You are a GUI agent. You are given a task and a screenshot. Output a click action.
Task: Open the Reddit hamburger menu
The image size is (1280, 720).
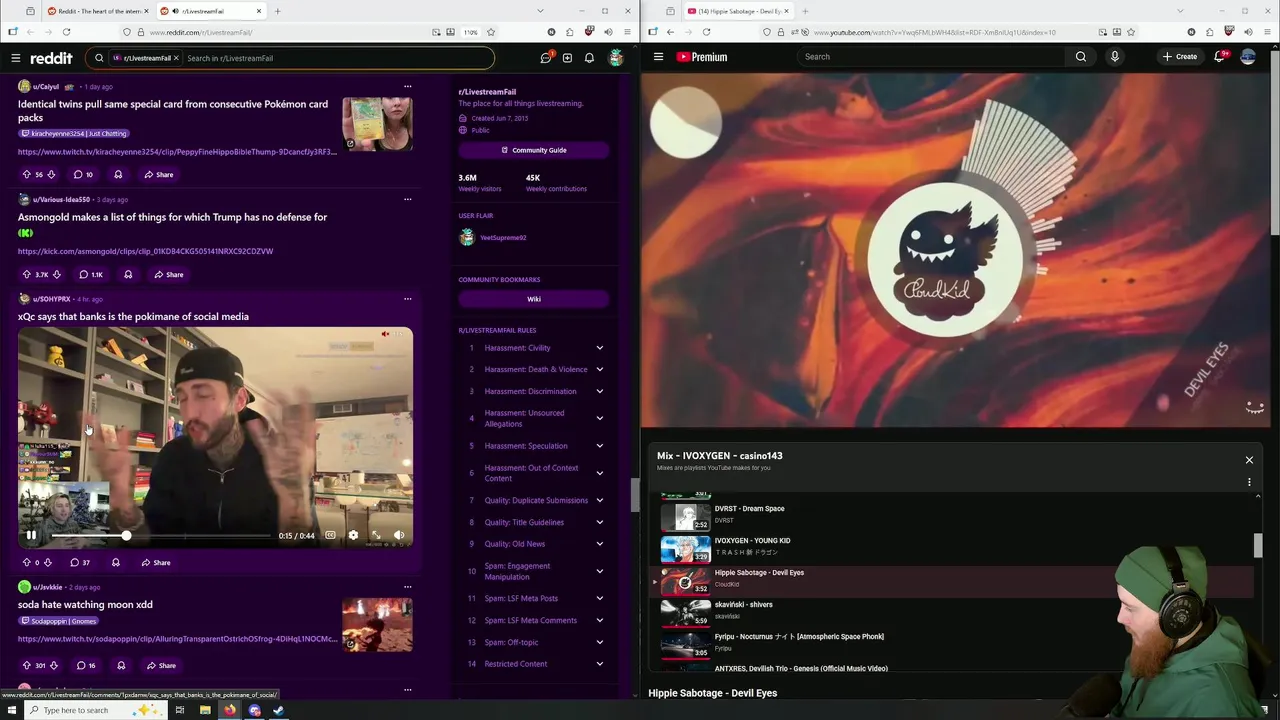(x=15, y=58)
